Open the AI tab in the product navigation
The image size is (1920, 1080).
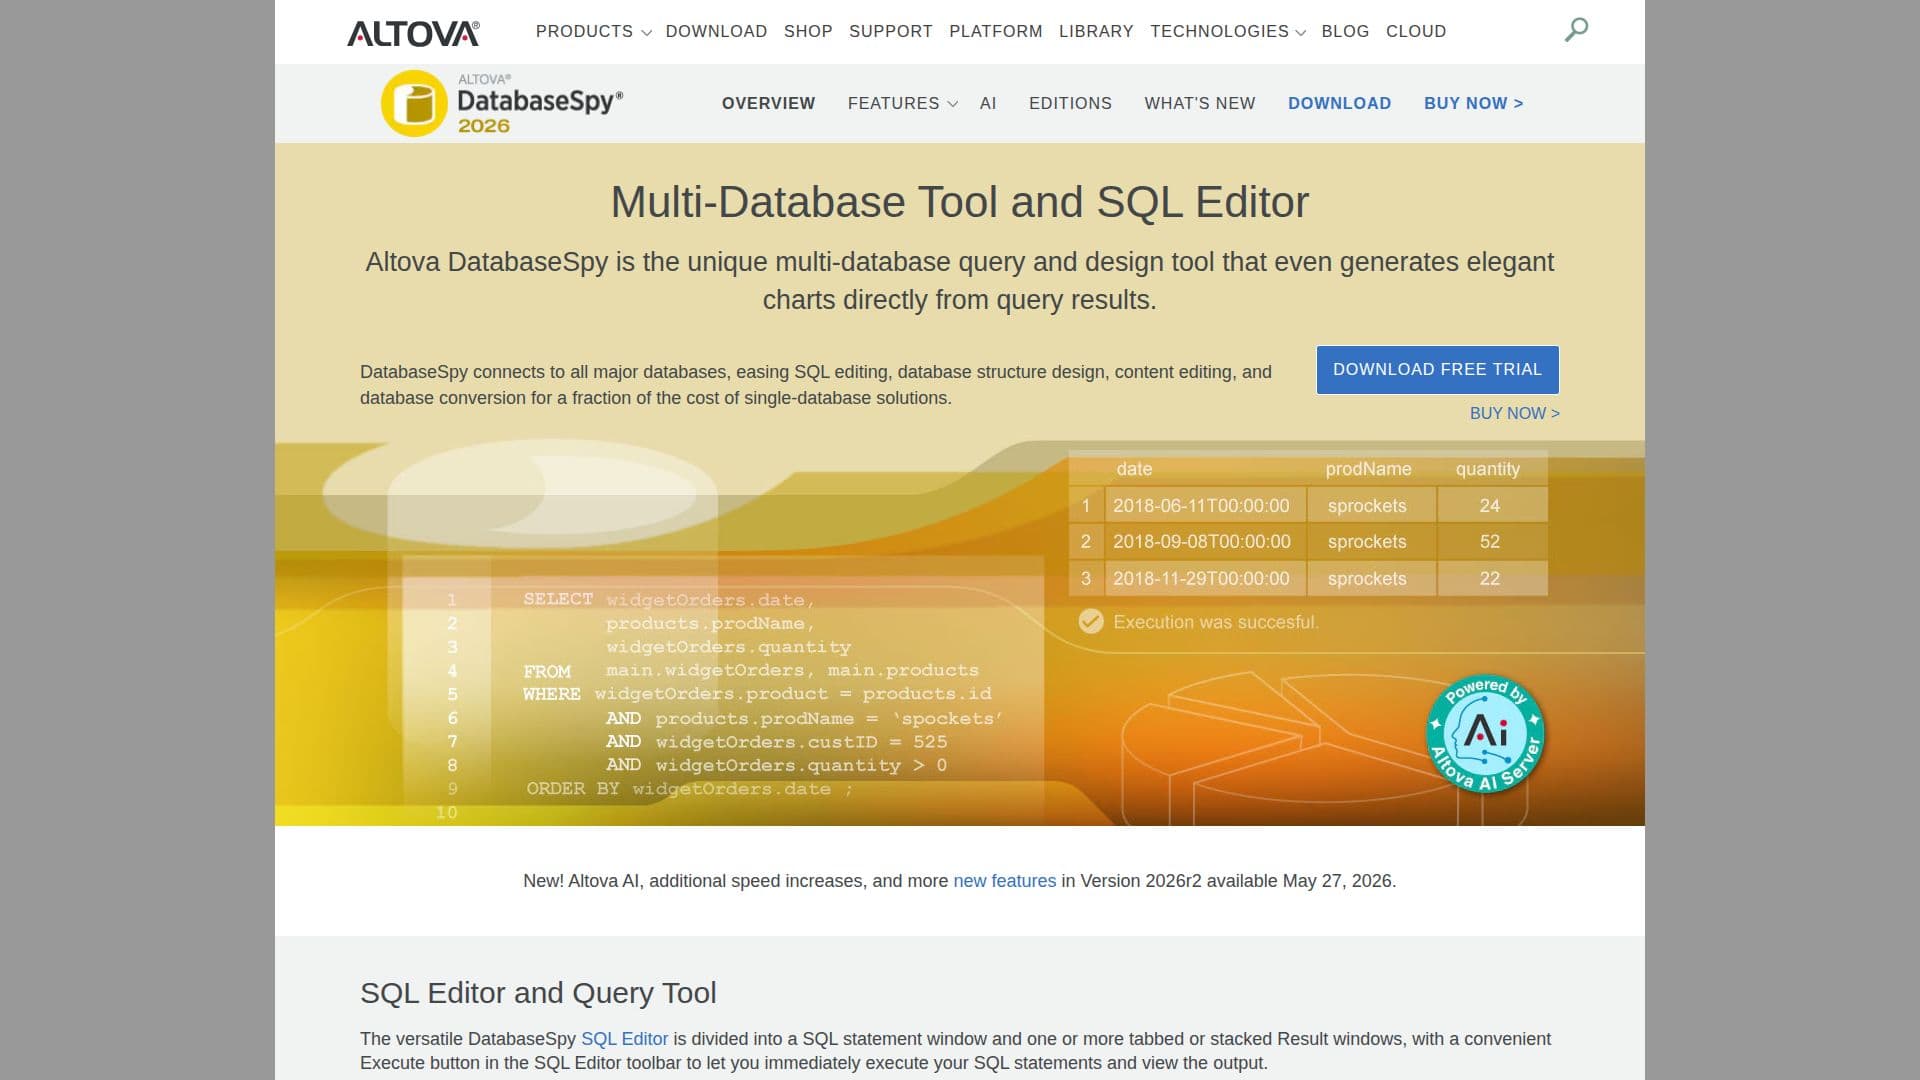(988, 104)
